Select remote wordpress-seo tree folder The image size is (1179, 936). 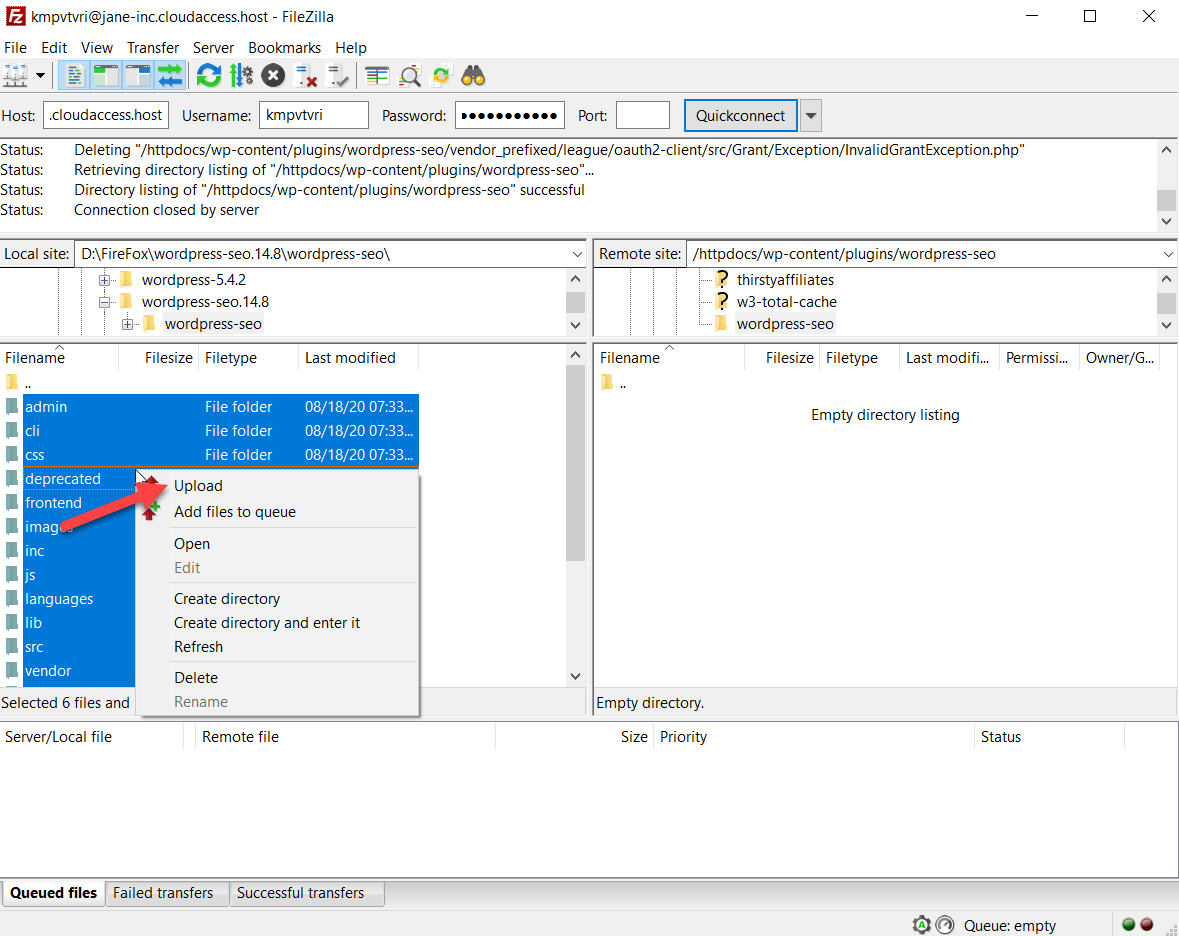[785, 324]
